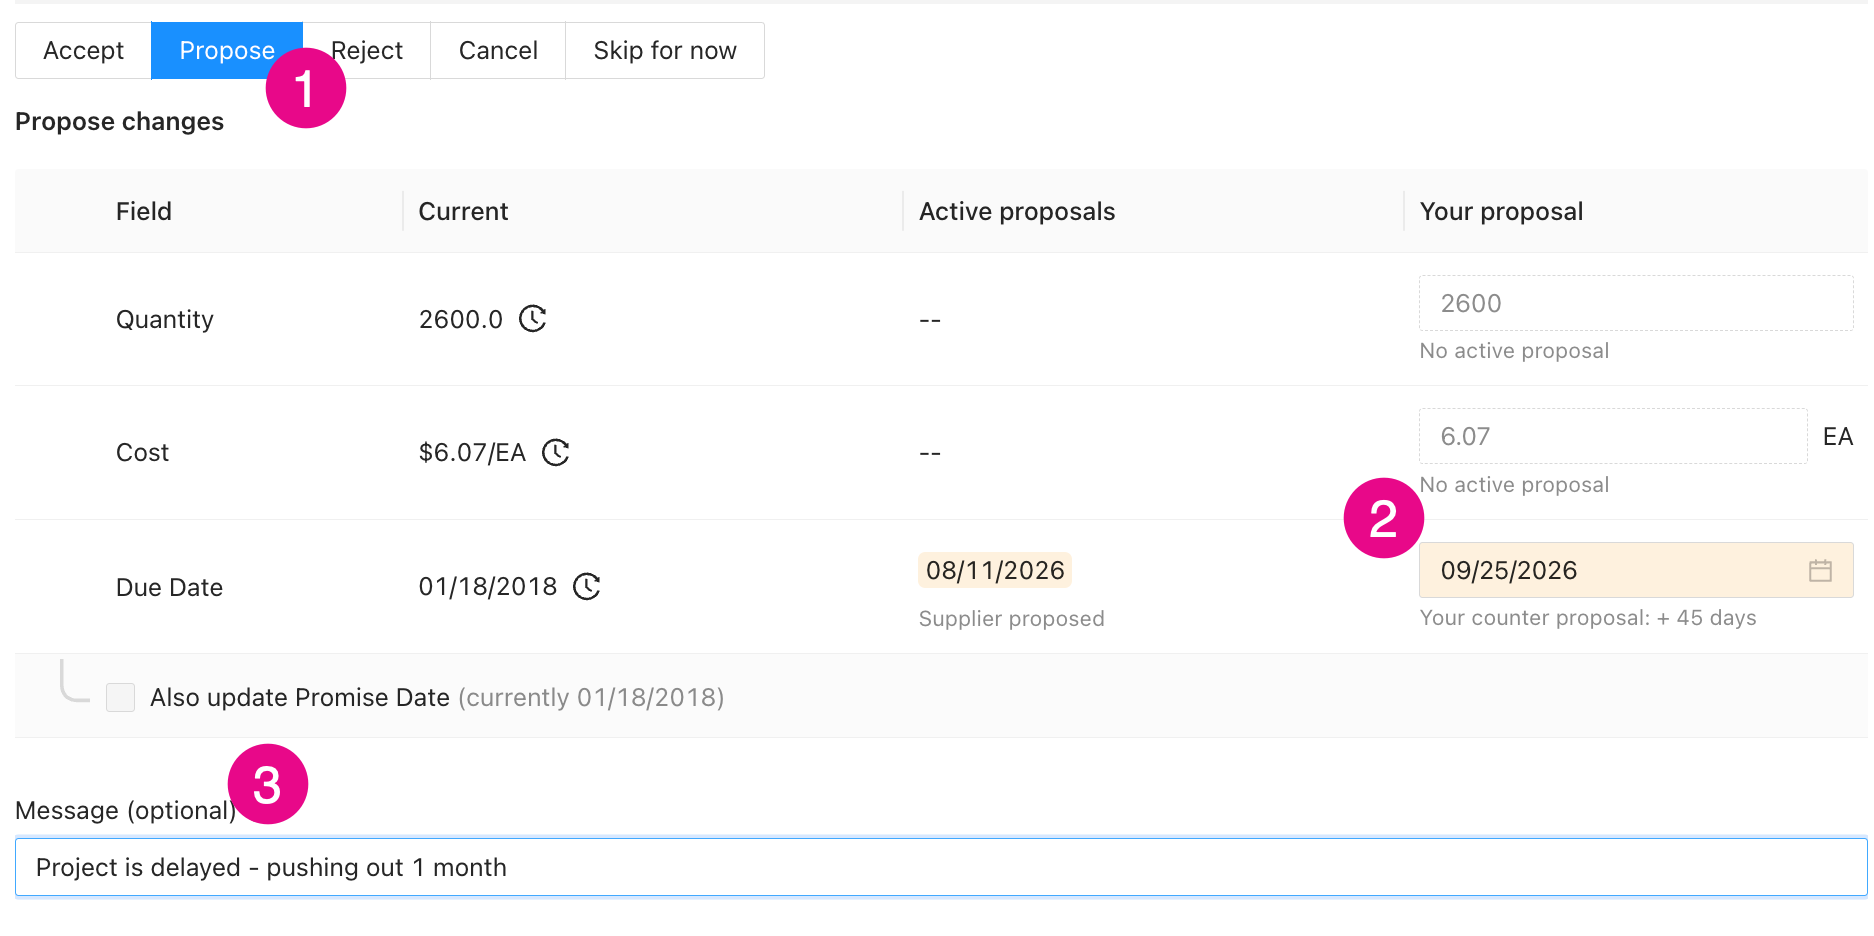Image resolution: width=1874 pixels, height=936 pixels.
Task: Choose the Reject option
Action: click(367, 51)
